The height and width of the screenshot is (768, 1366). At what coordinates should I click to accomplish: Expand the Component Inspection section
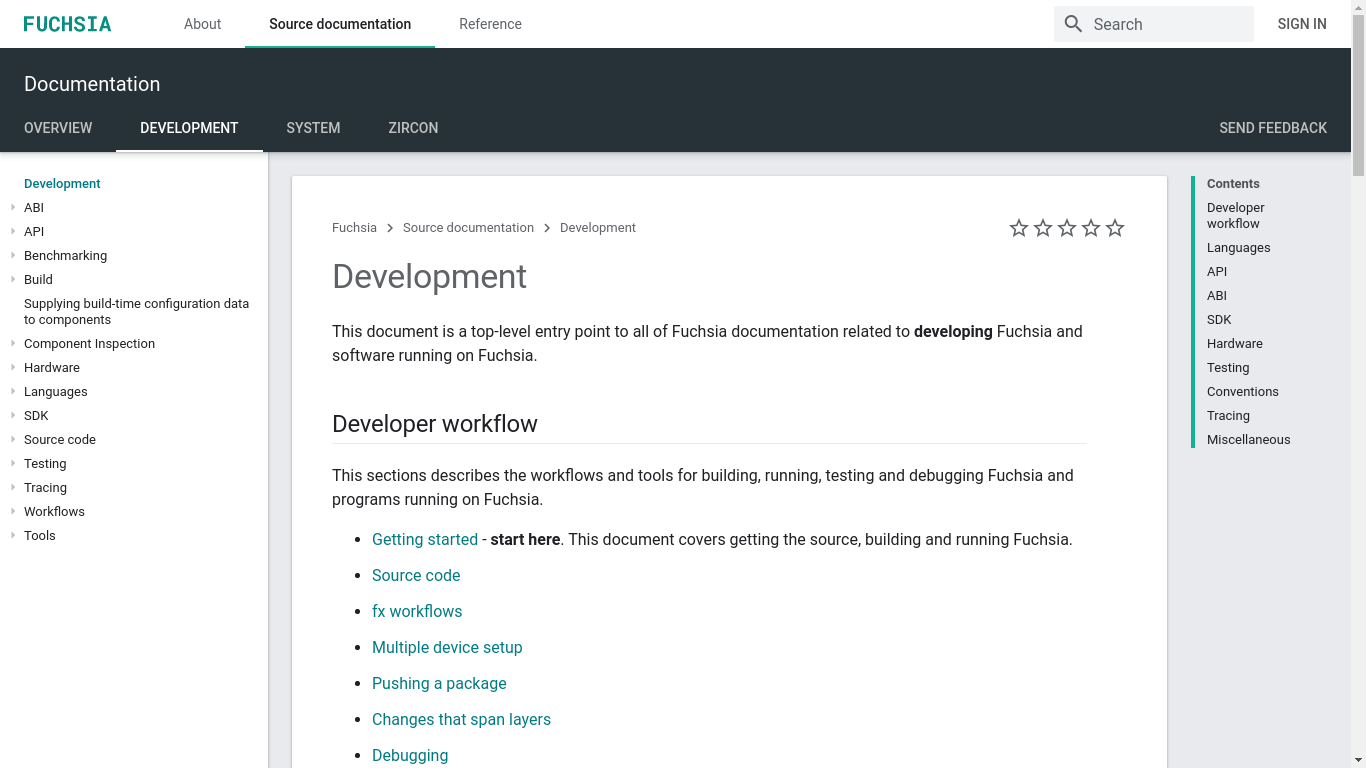(x=13, y=344)
